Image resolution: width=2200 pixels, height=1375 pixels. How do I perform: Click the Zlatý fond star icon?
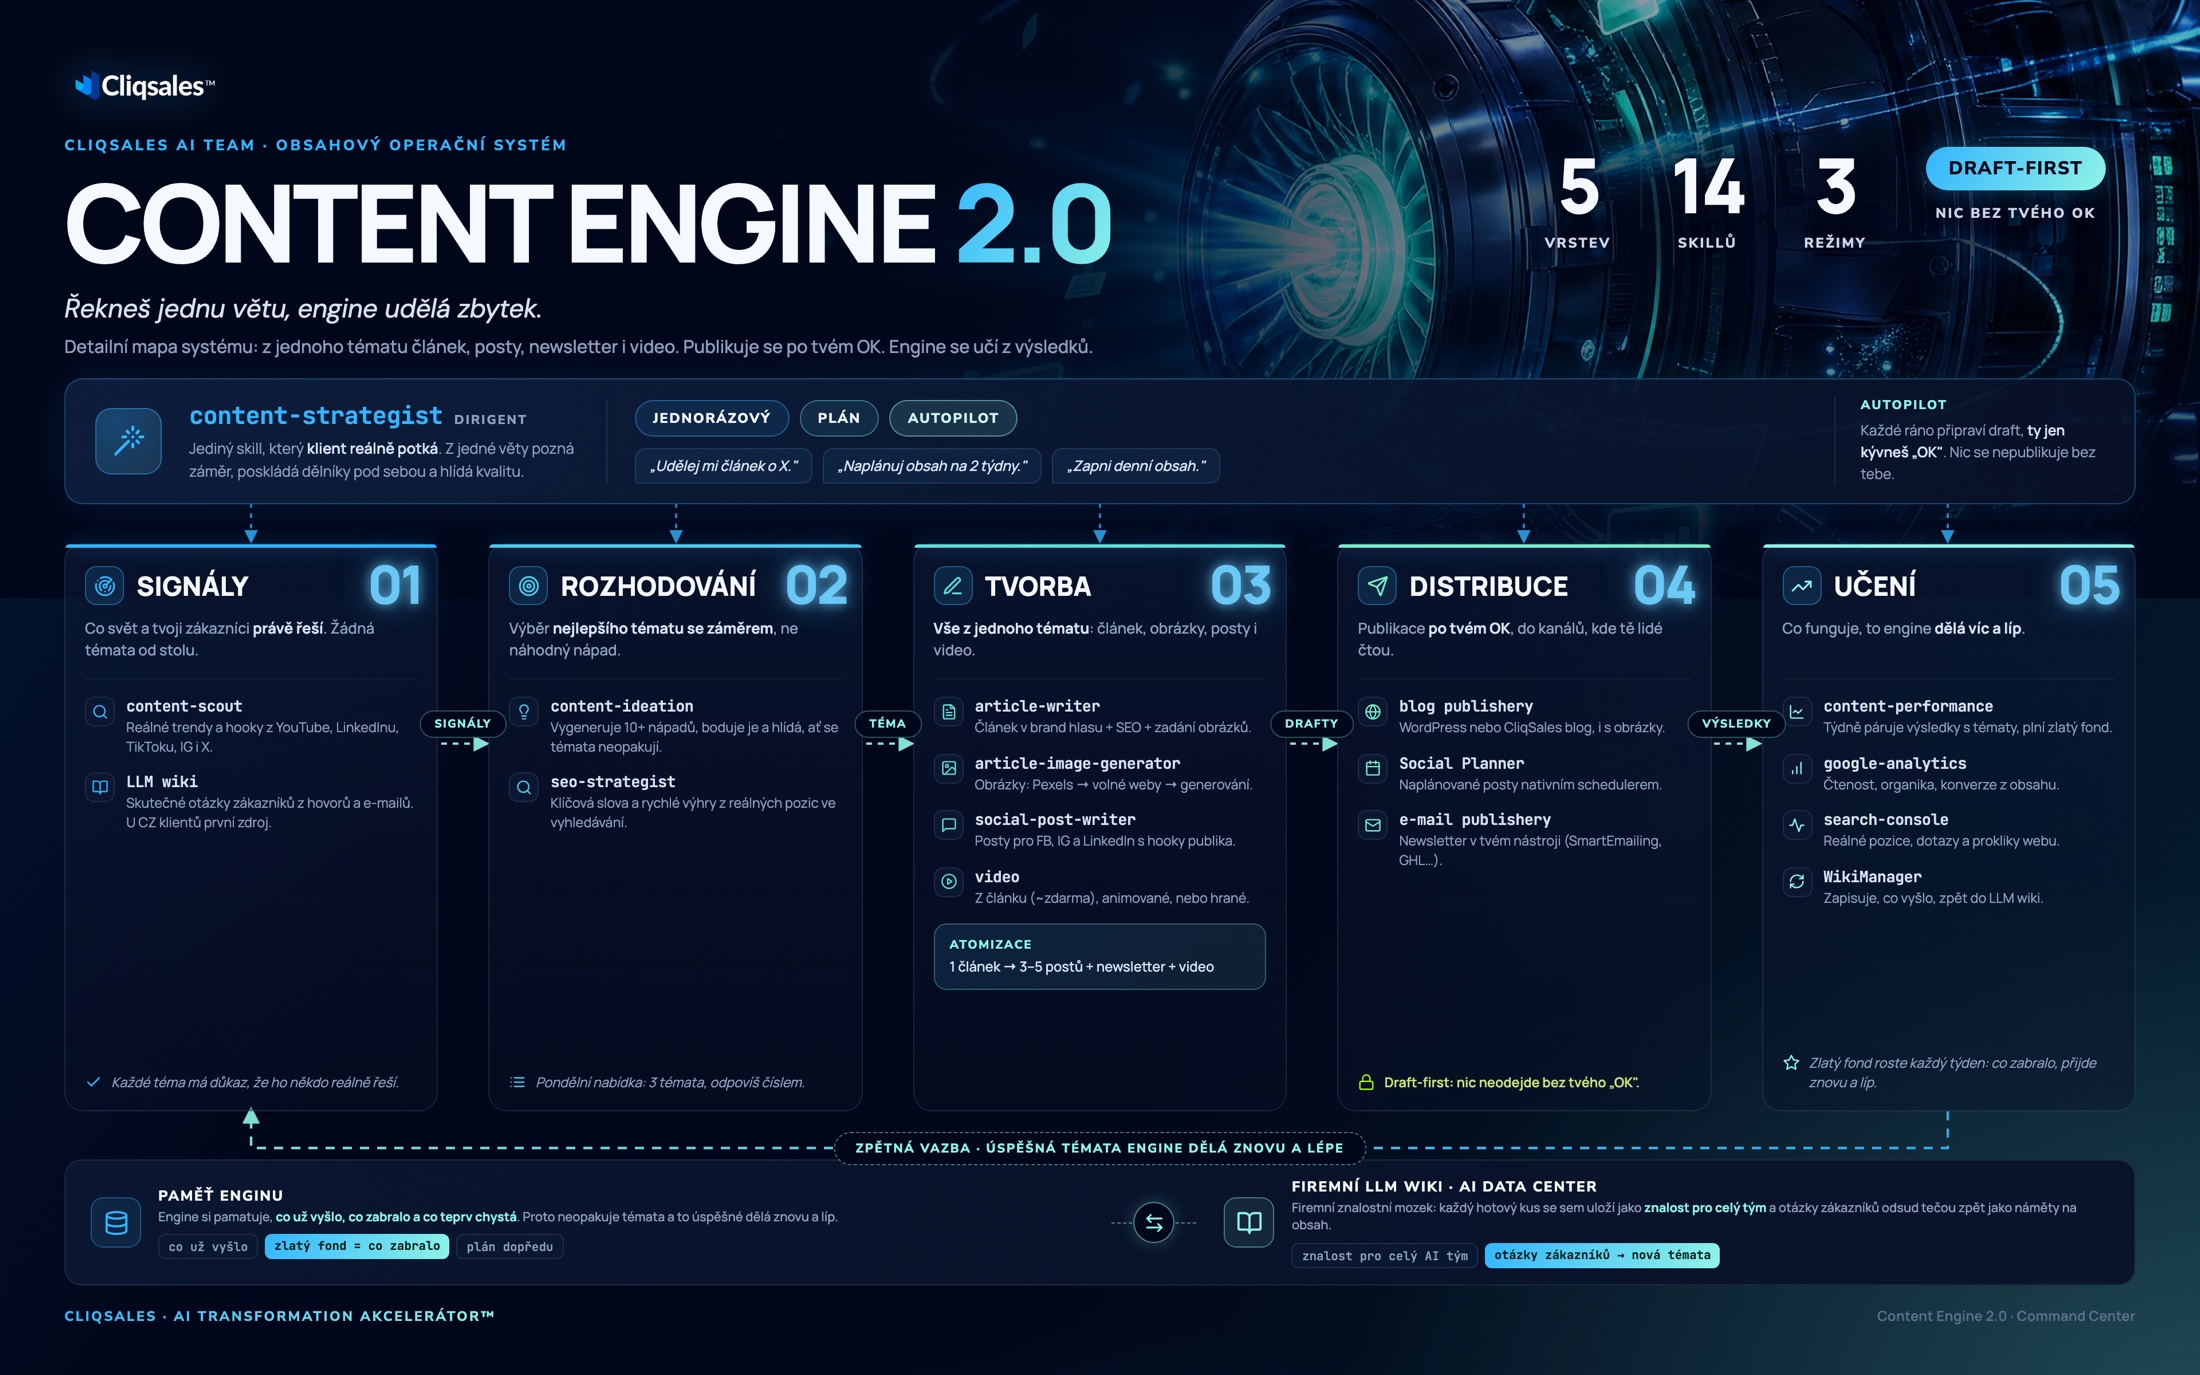point(1791,1063)
